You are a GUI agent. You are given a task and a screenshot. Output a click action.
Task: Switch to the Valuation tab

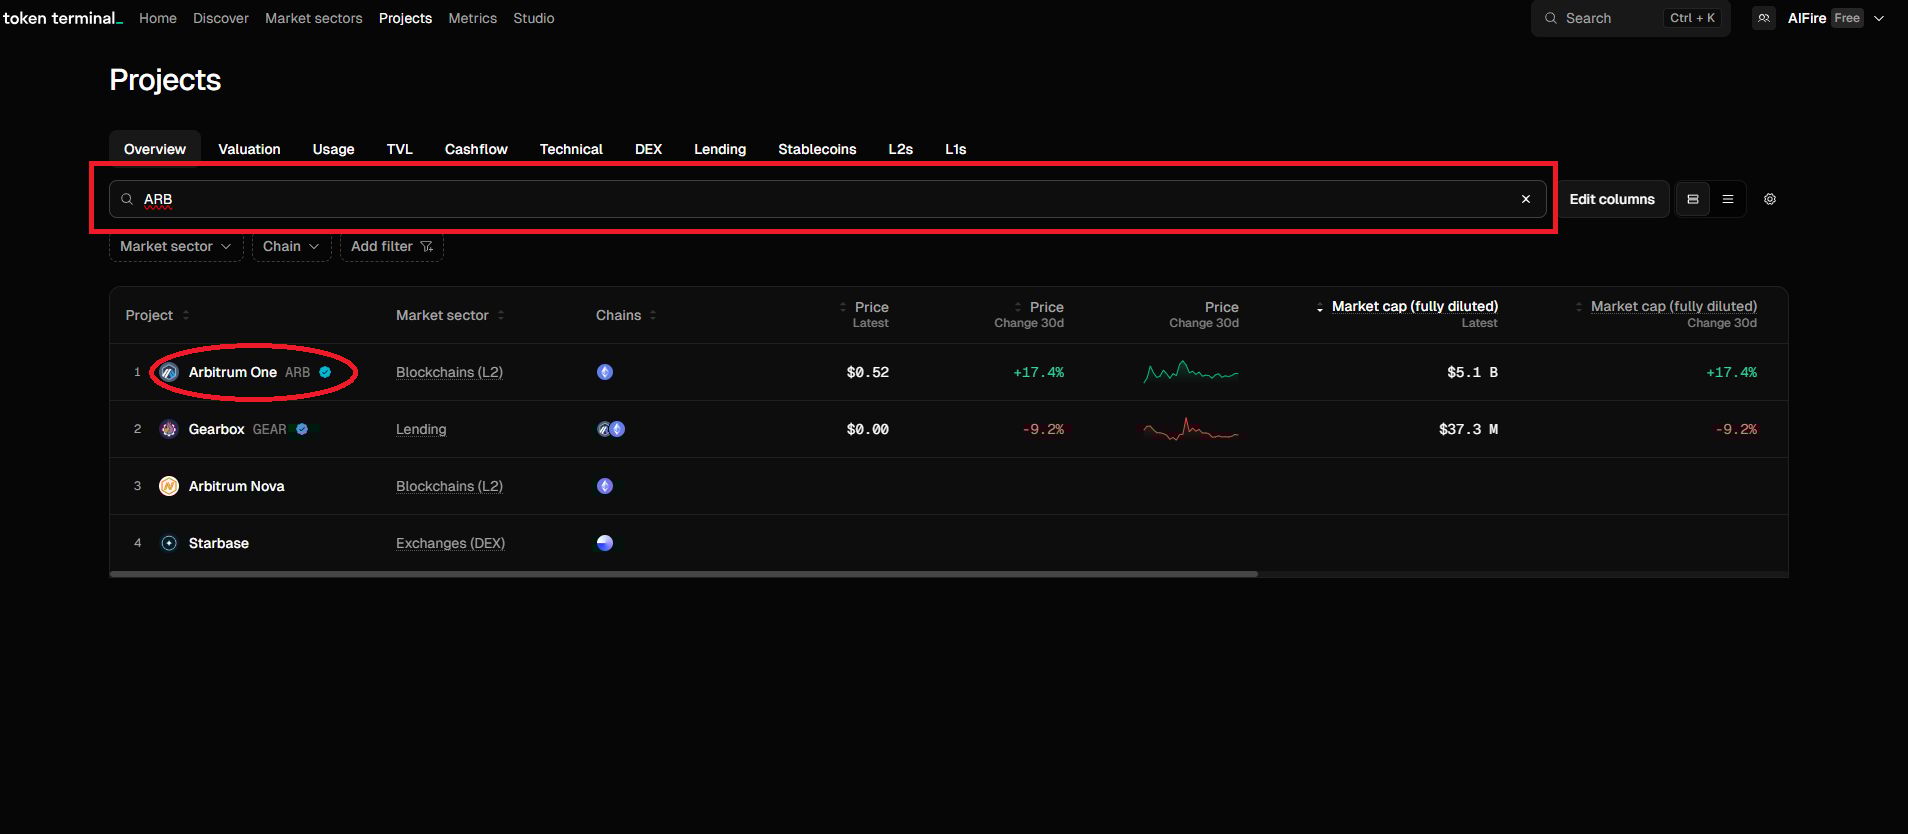[249, 149]
